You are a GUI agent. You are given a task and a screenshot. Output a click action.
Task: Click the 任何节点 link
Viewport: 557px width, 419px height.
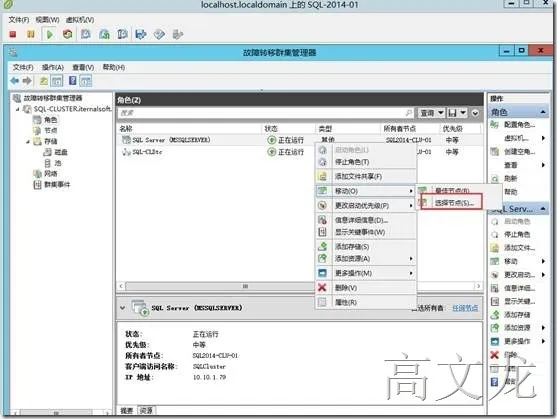pos(465,308)
